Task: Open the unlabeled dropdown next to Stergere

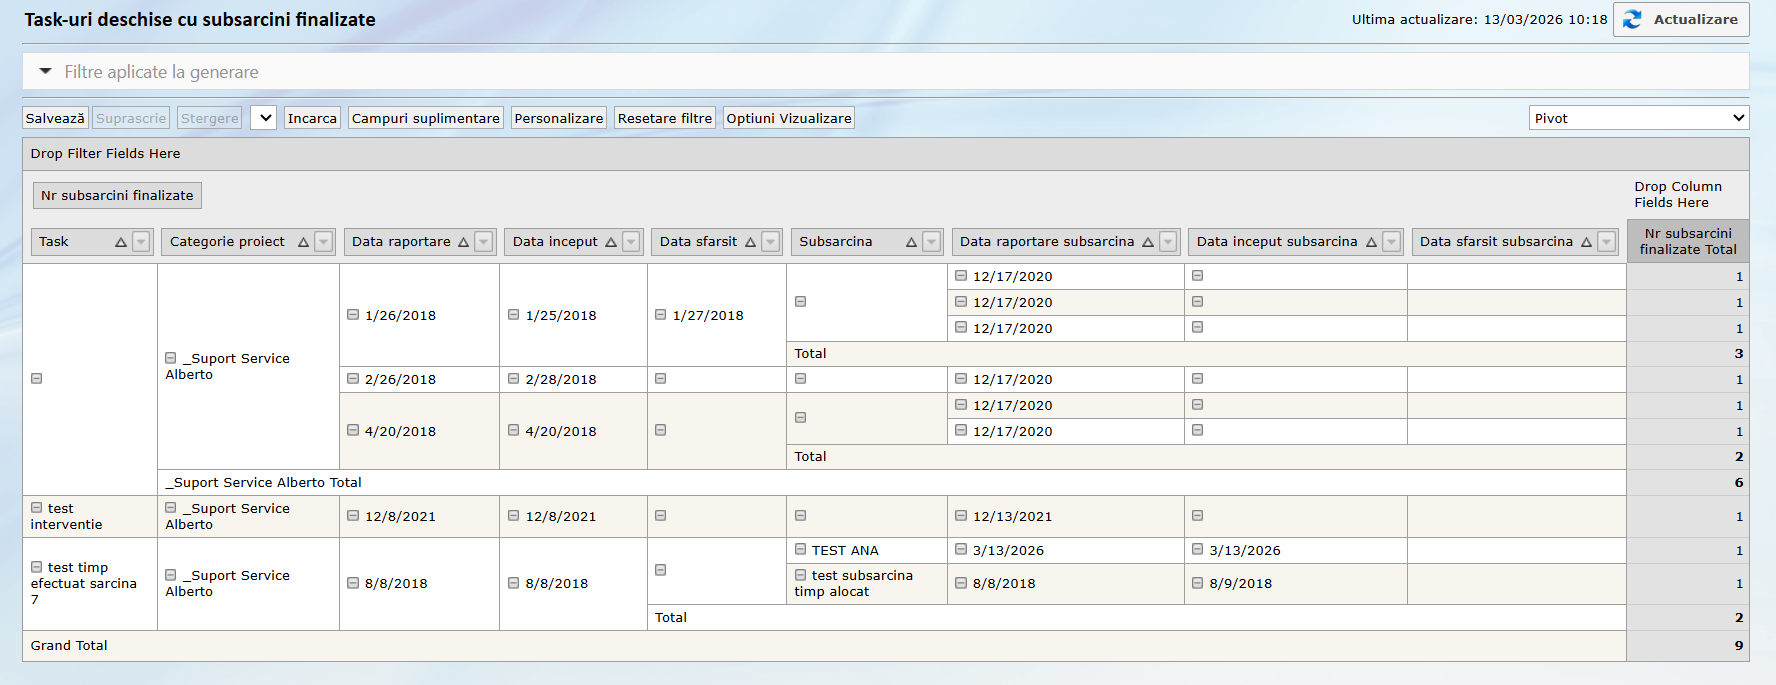Action: 264,118
